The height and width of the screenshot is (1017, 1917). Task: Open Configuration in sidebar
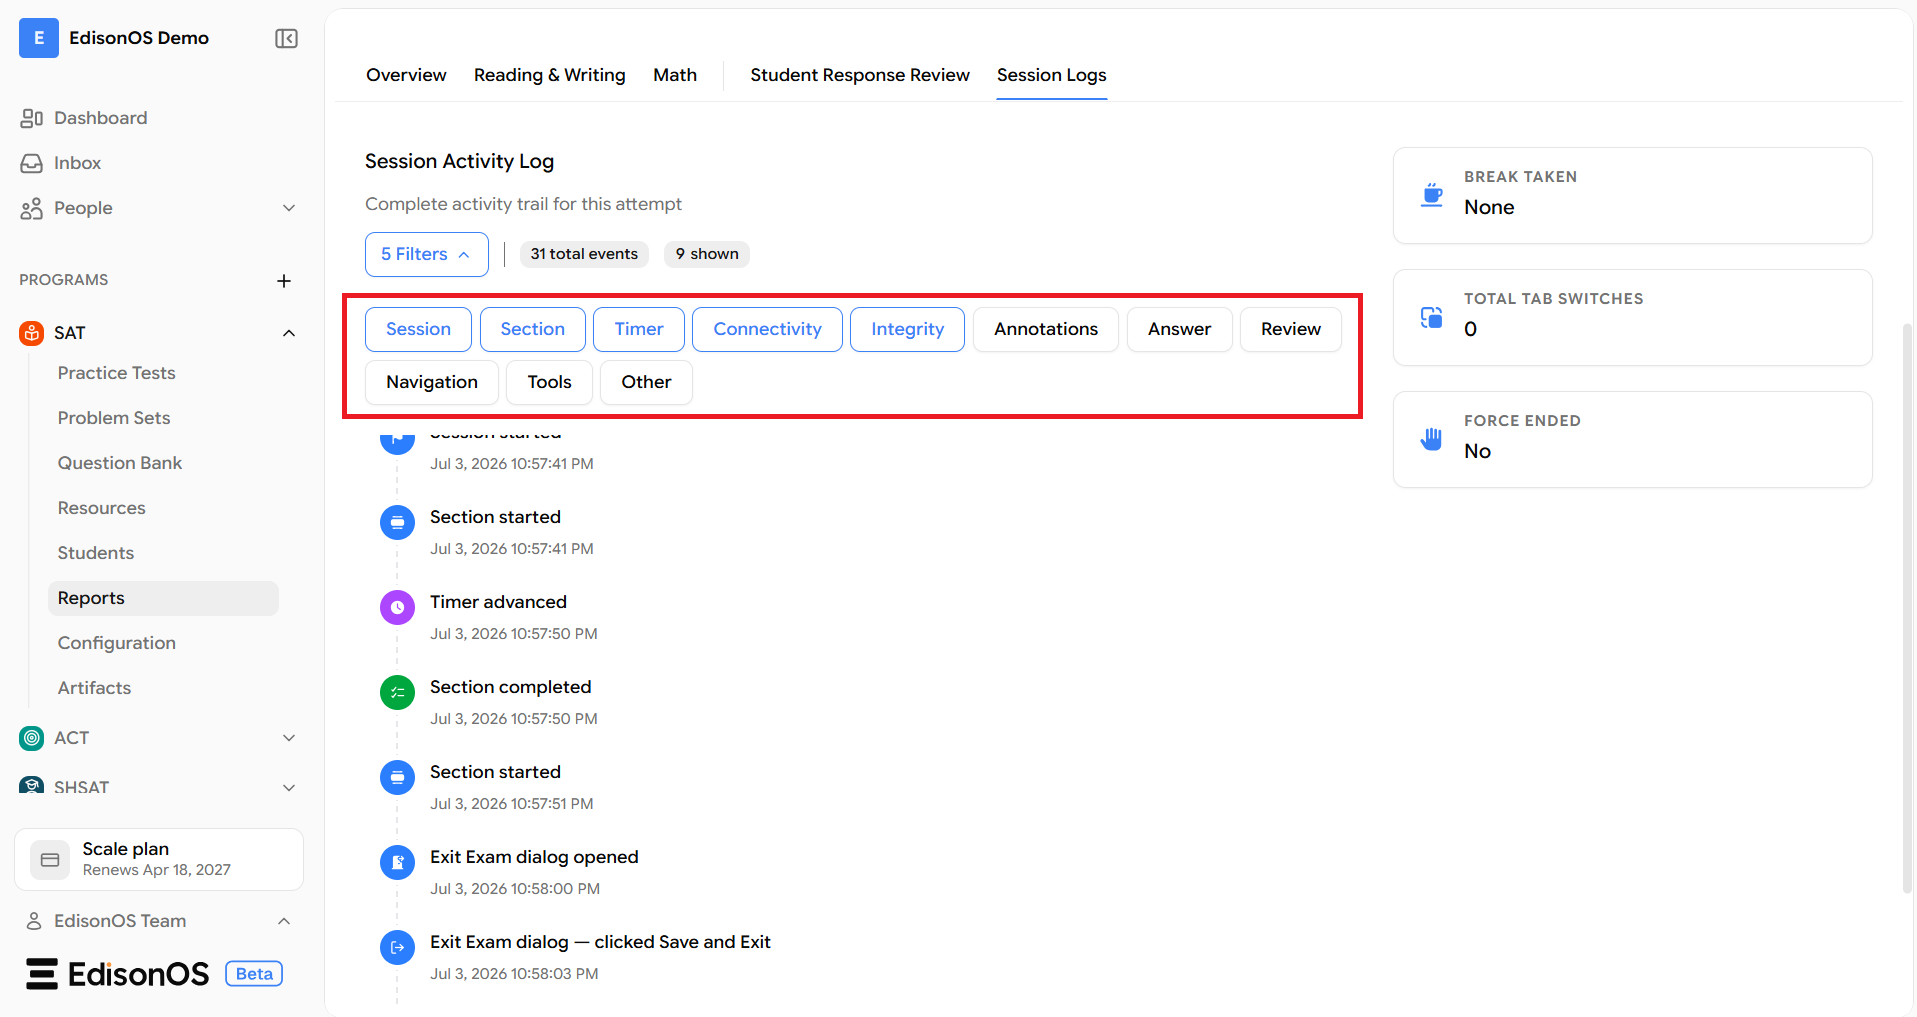point(117,643)
